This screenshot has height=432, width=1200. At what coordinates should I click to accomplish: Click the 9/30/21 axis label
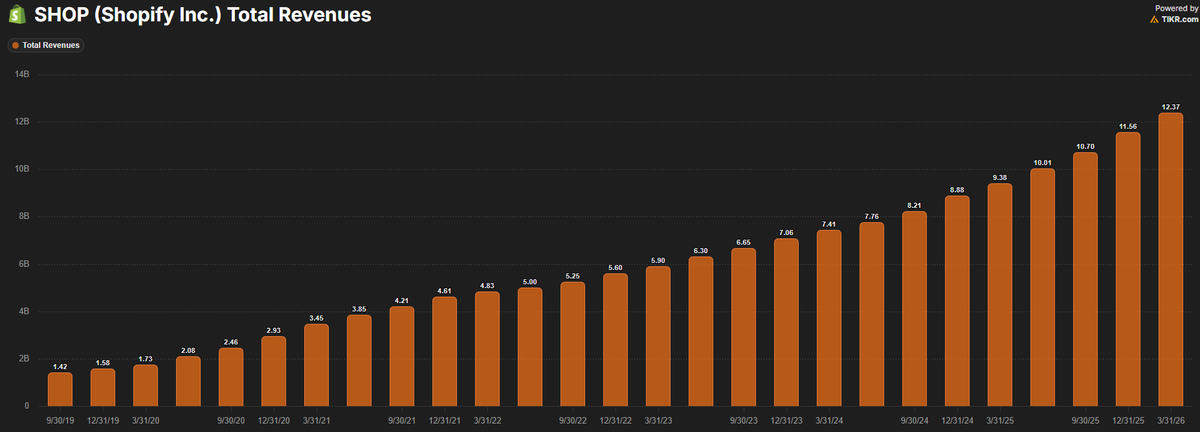[x=402, y=420]
